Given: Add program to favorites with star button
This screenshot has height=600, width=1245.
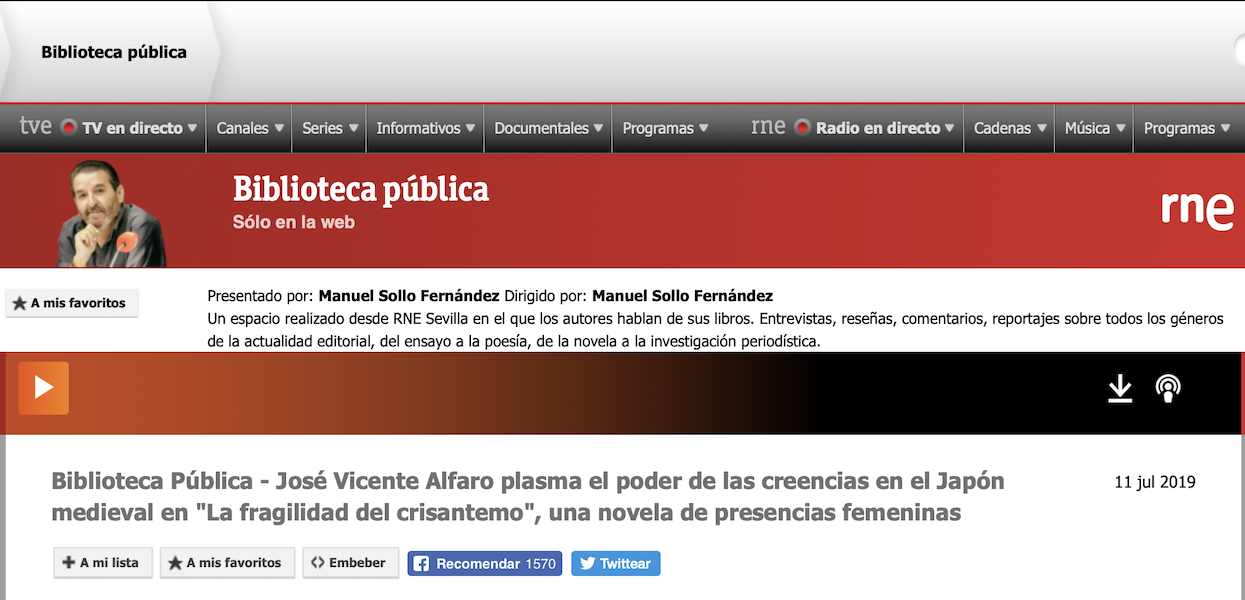Looking at the screenshot, I should pos(71,303).
